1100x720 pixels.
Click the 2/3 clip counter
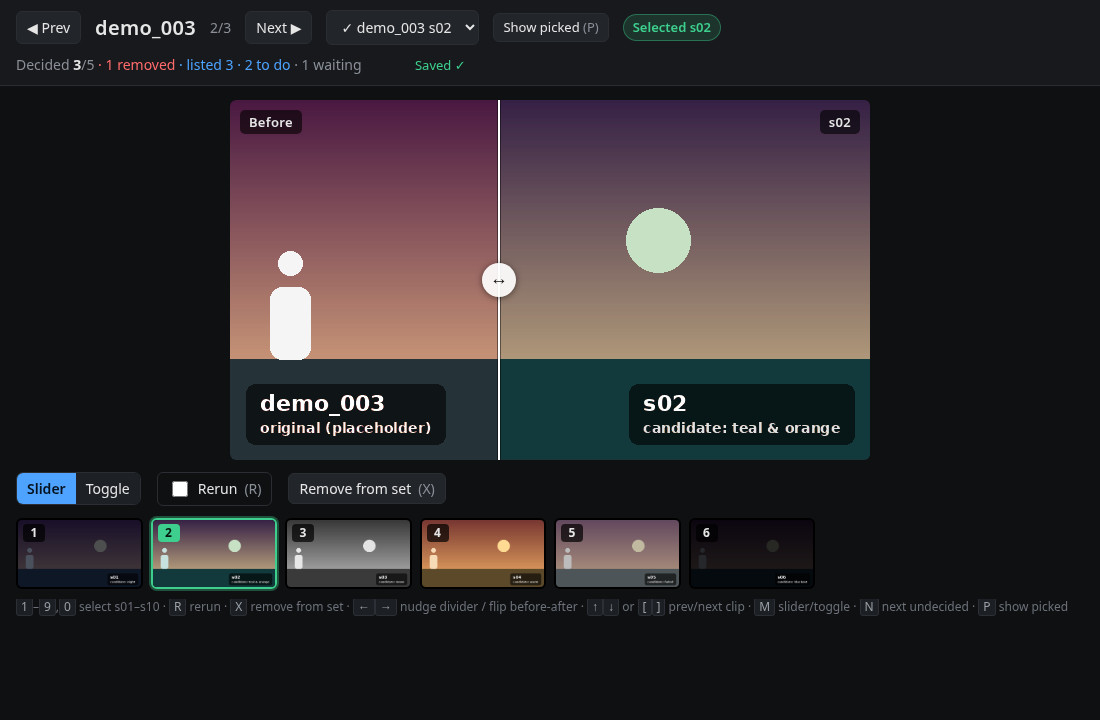click(220, 28)
